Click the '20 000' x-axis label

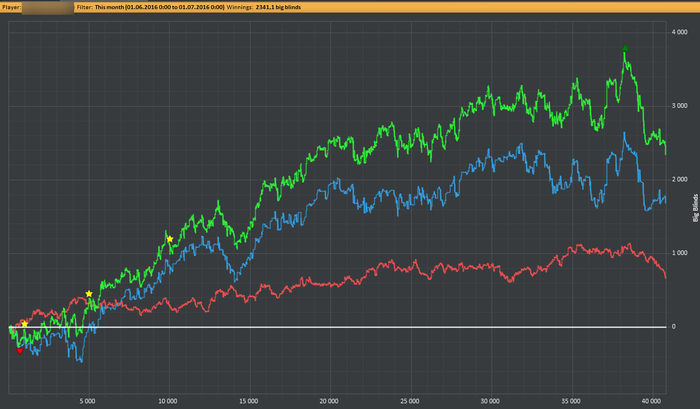[x=329, y=401]
